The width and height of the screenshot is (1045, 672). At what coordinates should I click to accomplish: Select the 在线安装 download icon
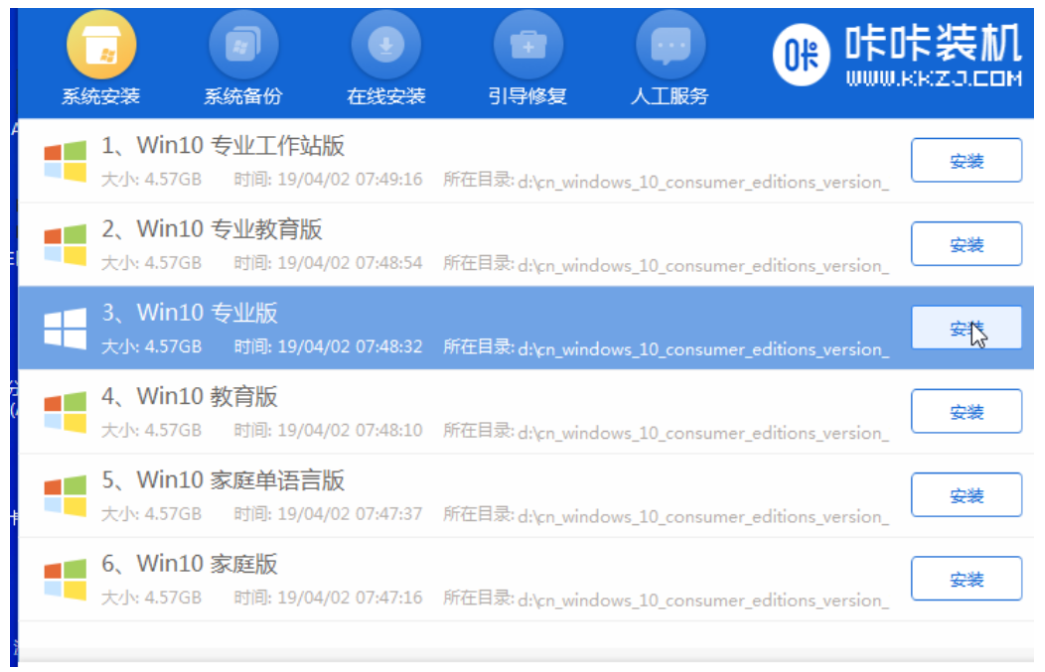click(x=386, y=46)
